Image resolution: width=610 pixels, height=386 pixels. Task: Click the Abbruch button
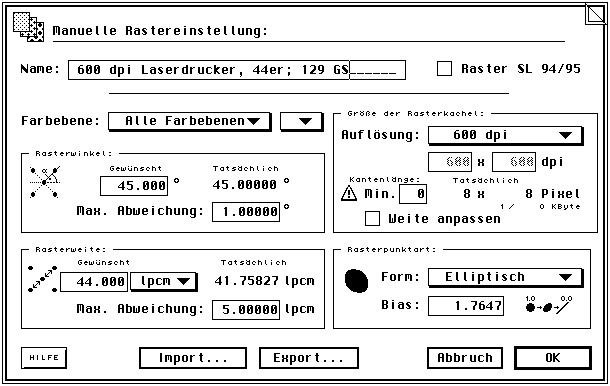click(465, 358)
